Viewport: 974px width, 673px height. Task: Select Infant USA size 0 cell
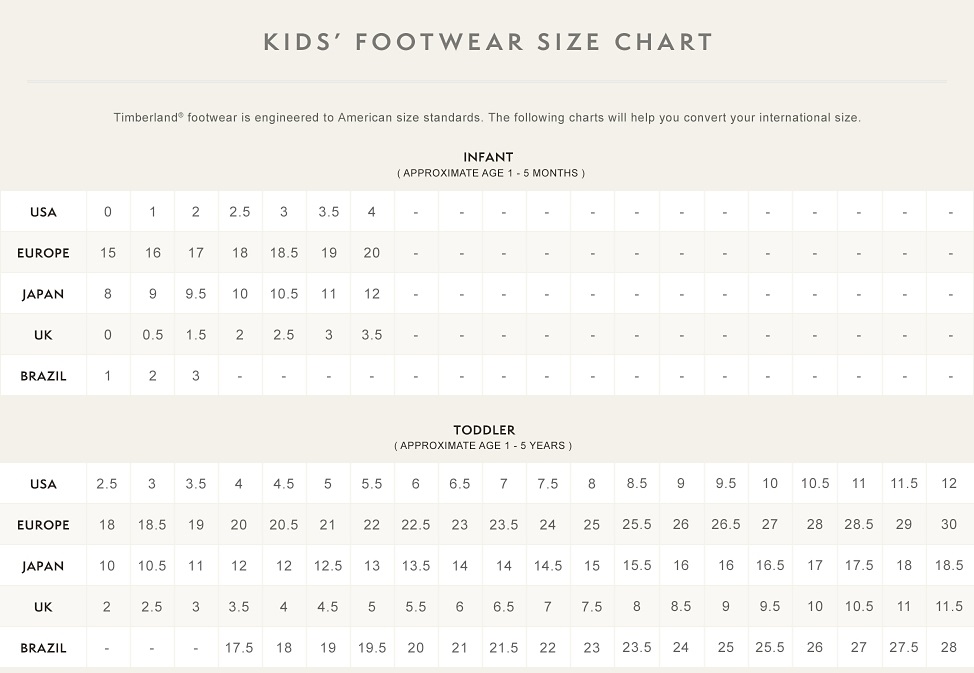coord(108,212)
